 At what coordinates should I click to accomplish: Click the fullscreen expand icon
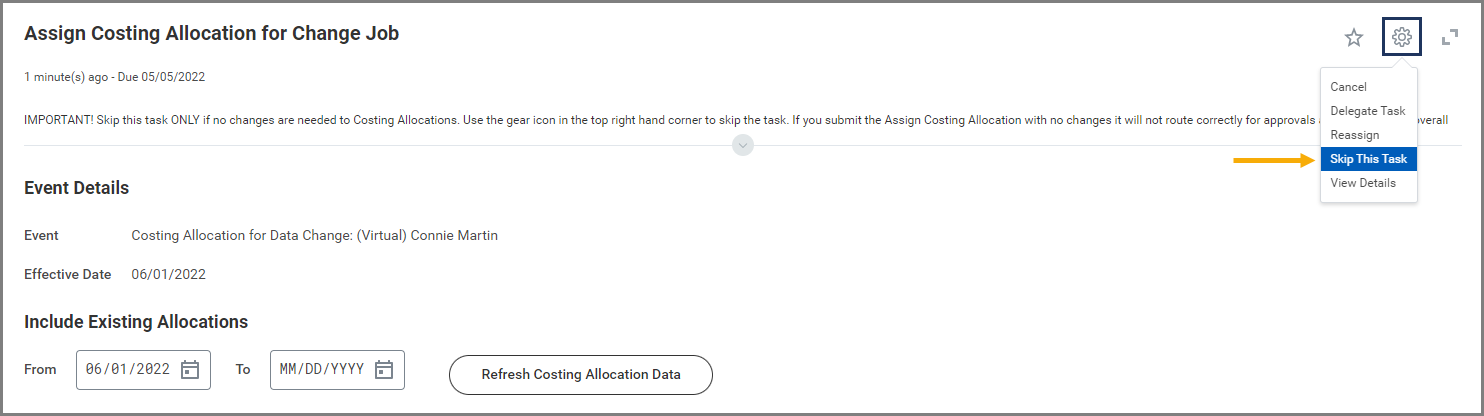coord(1449,38)
